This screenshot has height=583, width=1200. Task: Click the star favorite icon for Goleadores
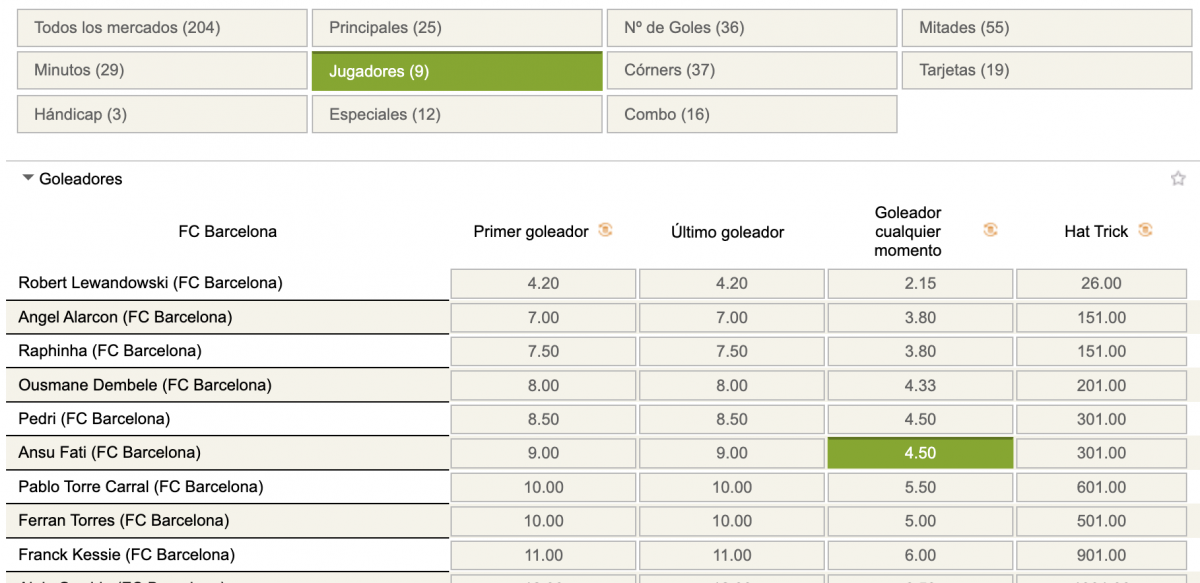[1178, 179]
